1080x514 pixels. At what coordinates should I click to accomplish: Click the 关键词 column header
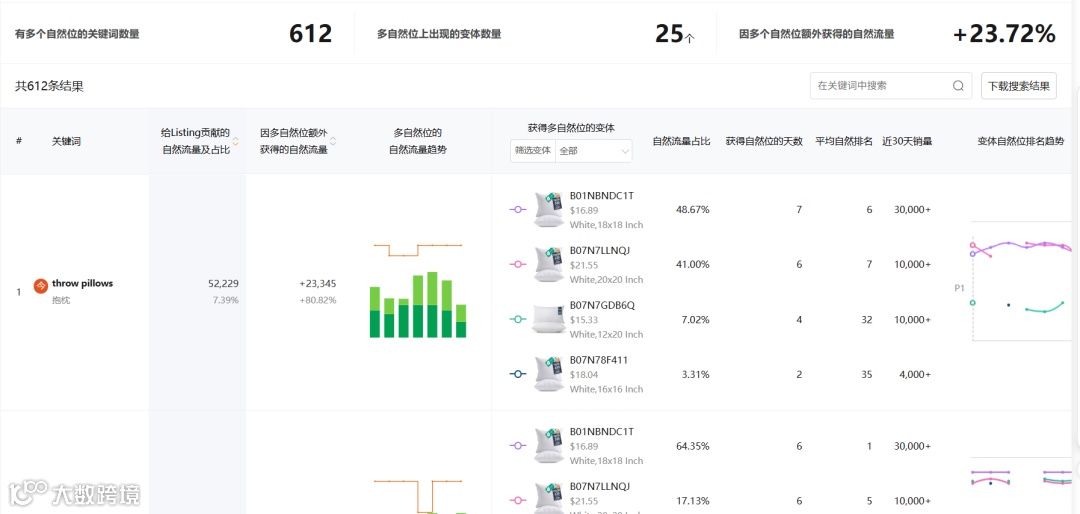(66, 141)
